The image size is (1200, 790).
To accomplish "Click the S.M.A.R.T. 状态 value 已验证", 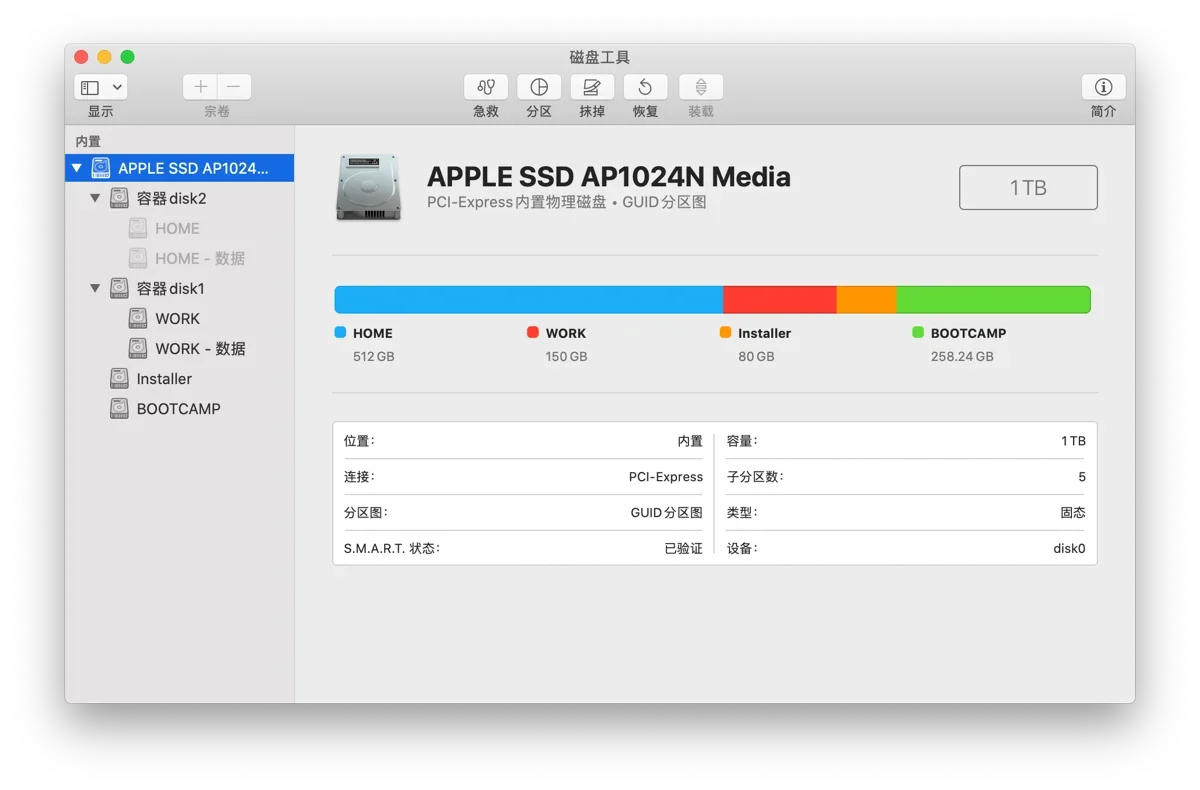I will point(684,549).
